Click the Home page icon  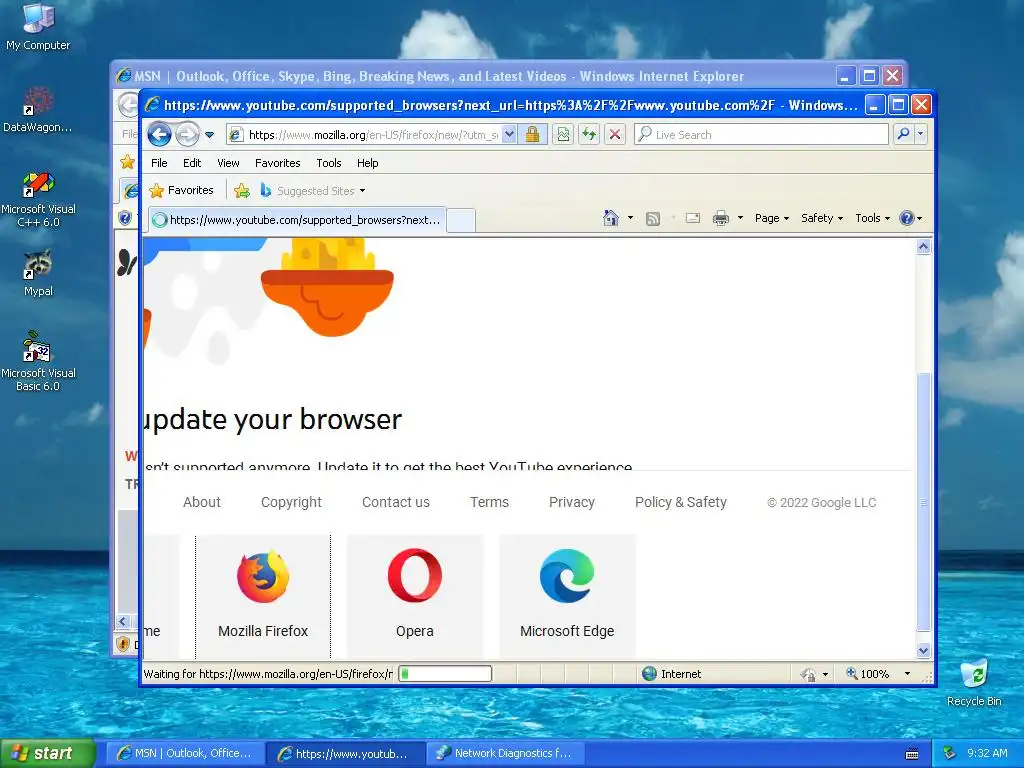point(611,218)
